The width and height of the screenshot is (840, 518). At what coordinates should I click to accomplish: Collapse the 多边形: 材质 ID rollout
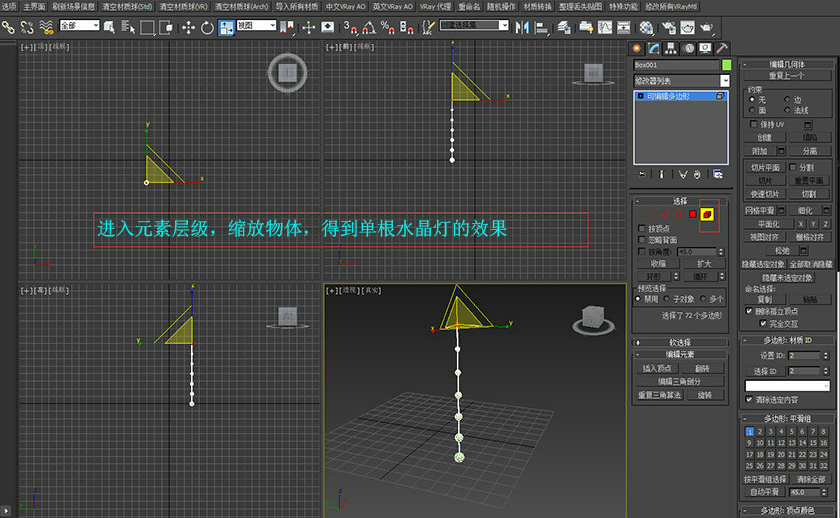pyautogui.click(x=787, y=340)
